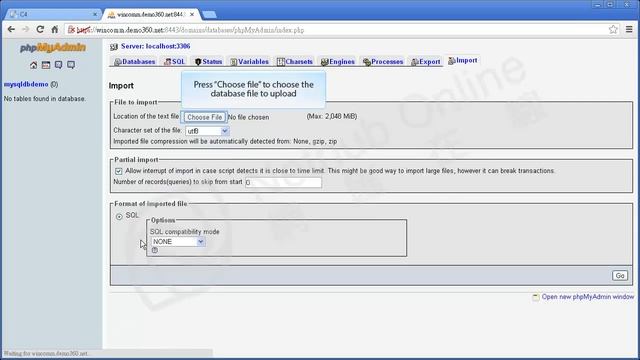Open a new browser tab
Image resolution: width=640 pixels, height=360 pixels.
coord(209,14)
